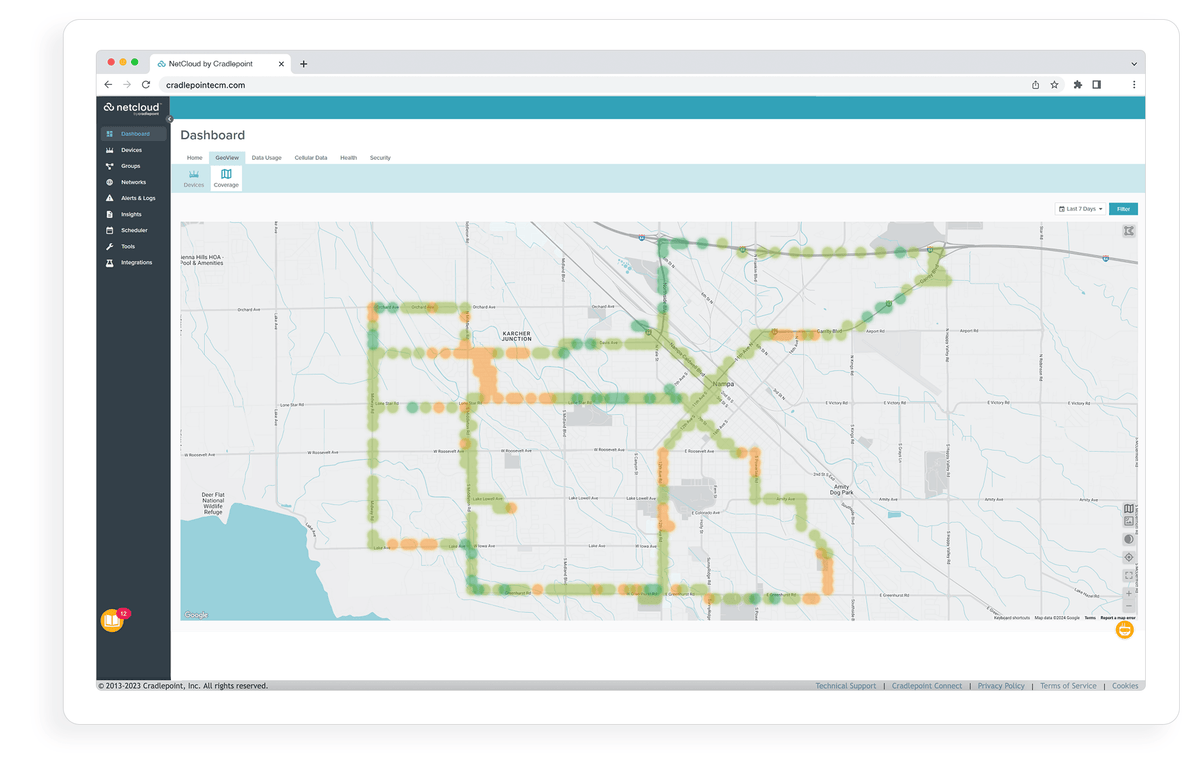Go back in browser
Screen dimensions: 1200x768
point(108,85)
